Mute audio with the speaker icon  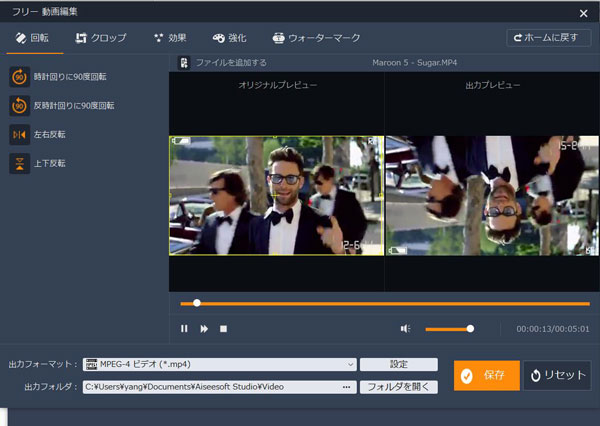(x=405, y=329)
